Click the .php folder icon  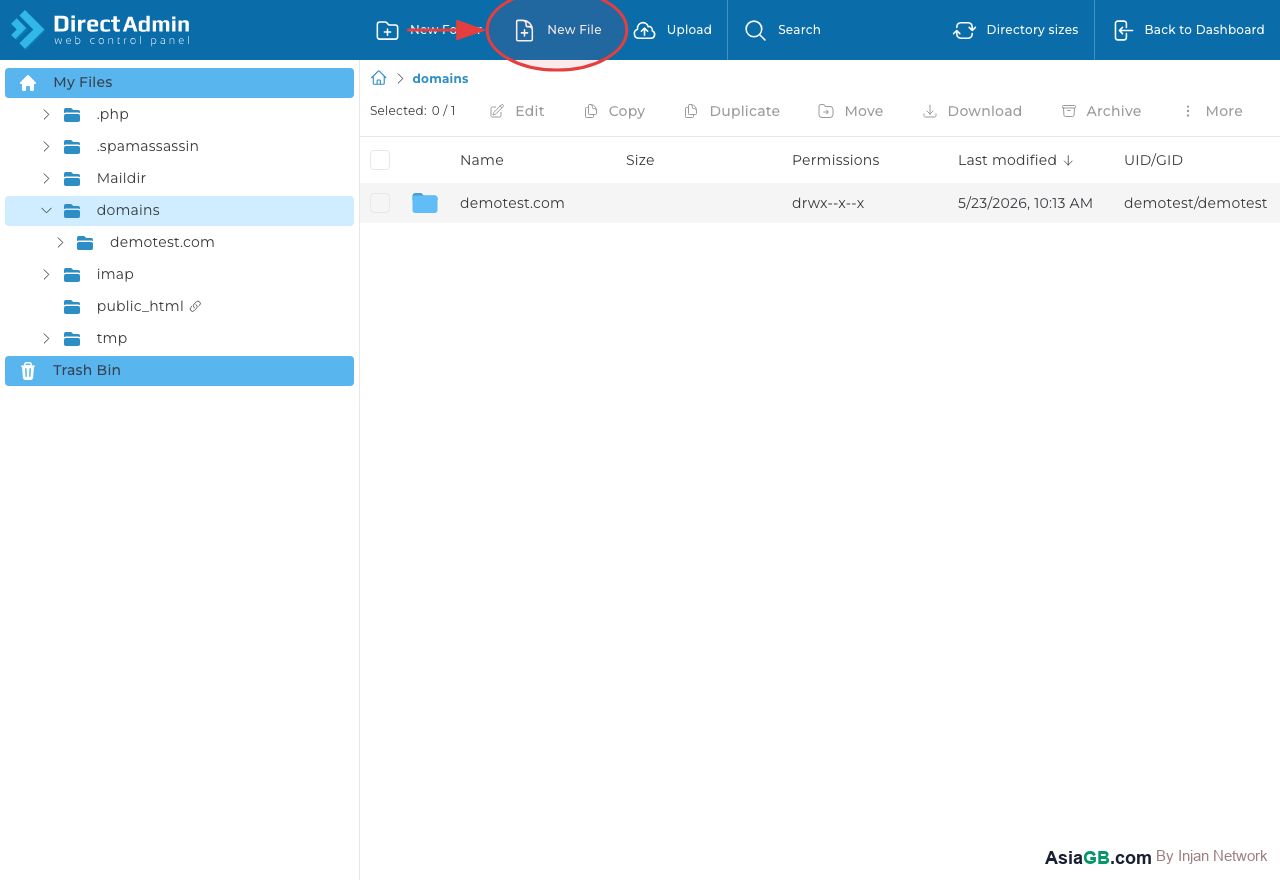pos(72,115)
